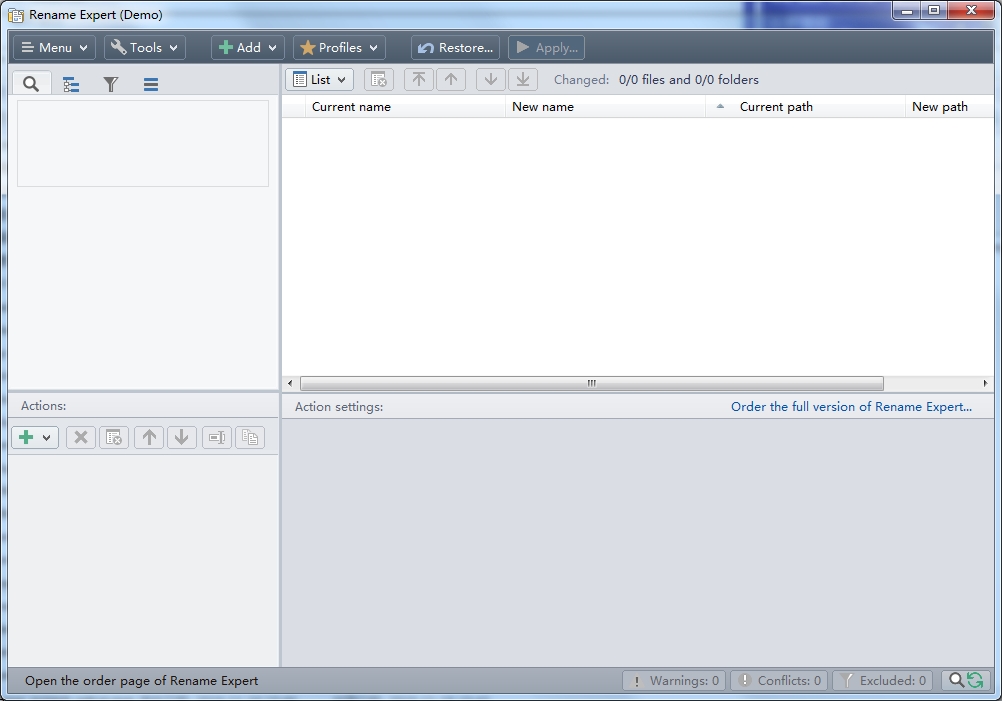Delete action with the X icon
The image size is (1002, 701).
point(81,438)
